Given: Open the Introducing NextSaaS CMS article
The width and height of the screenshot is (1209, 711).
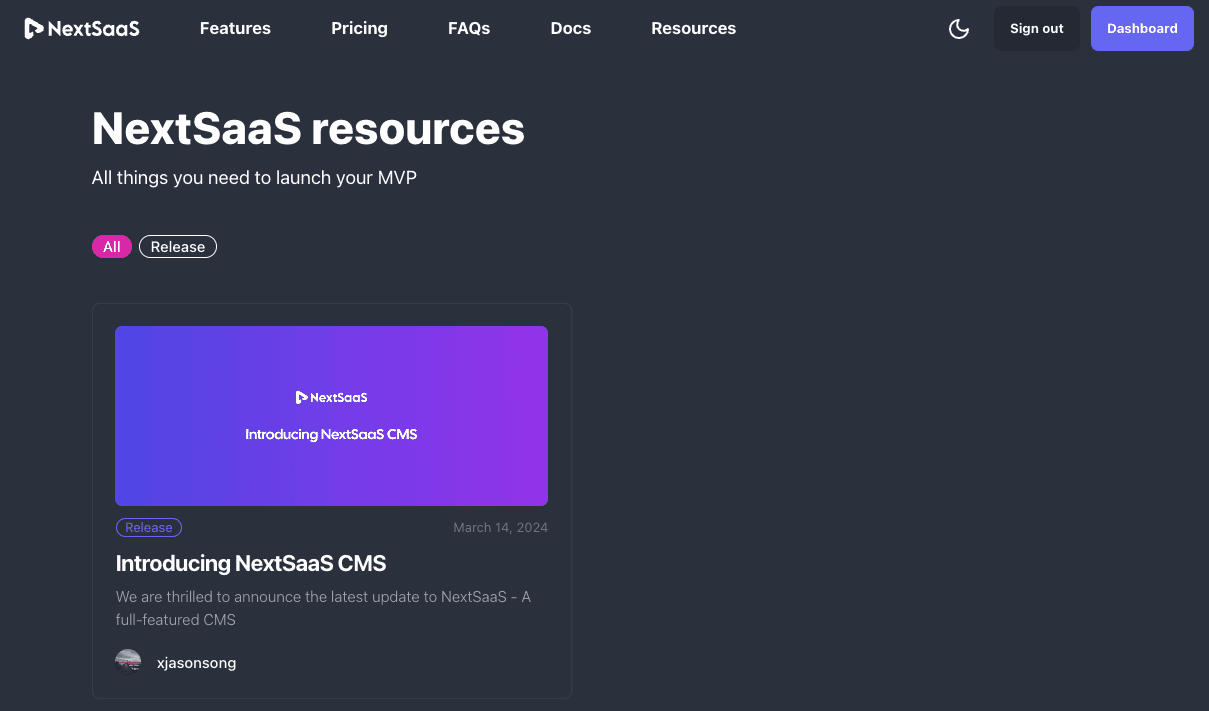Looking at the screenshot, I should pos(251,563).
